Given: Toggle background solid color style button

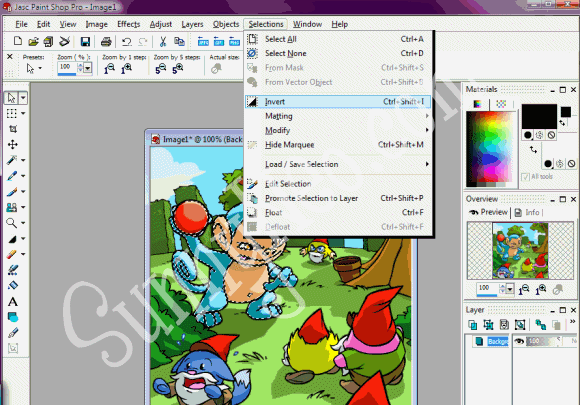Looking at the screenshot, I should tap(548, 163).
